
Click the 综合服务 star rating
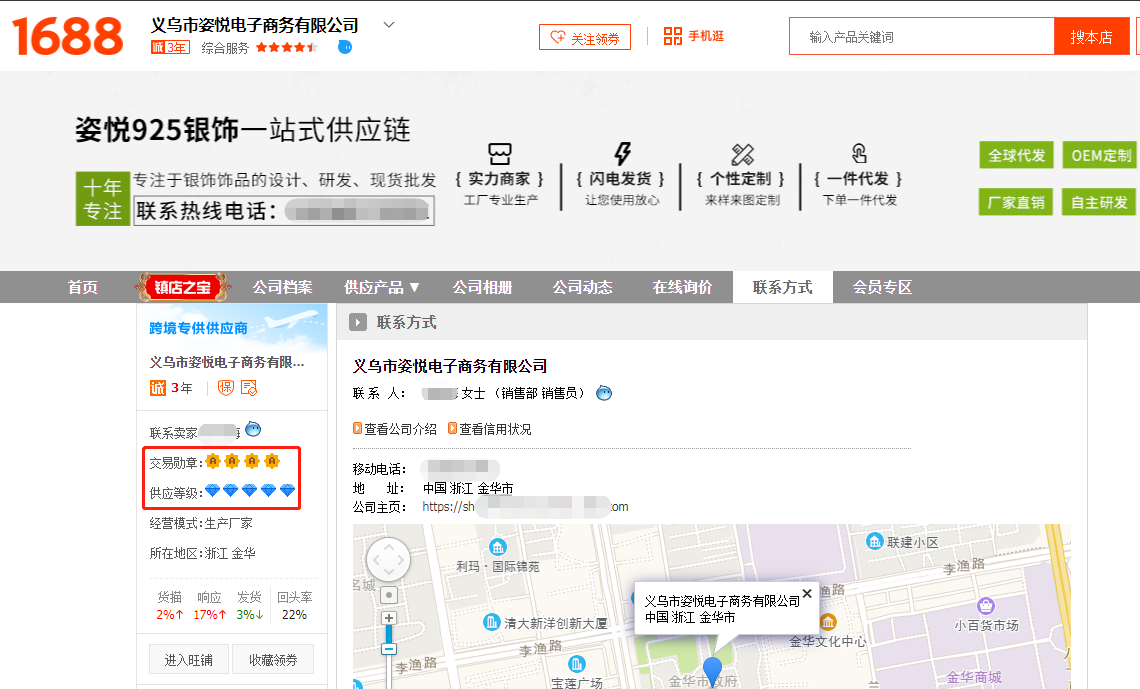coord(286,47)
